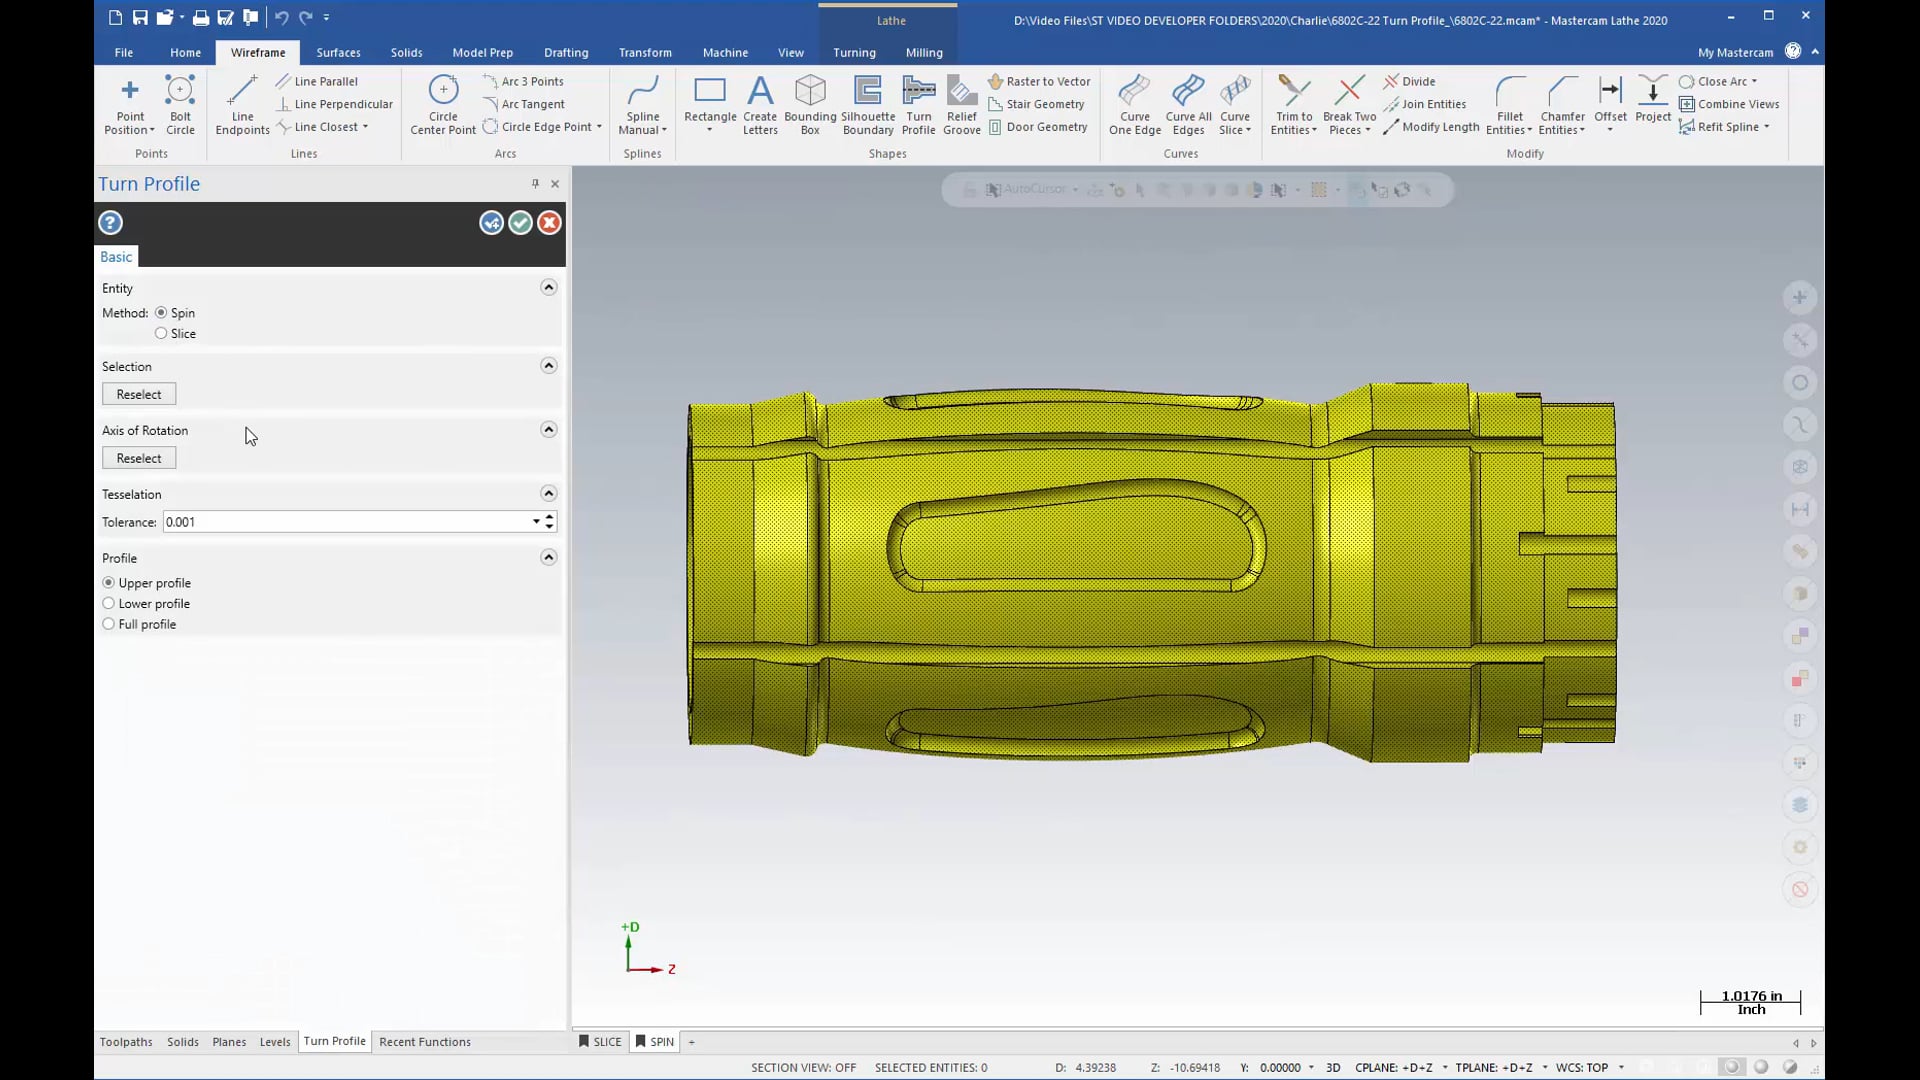Expand the Tesselation section panel
1920x1080 pixels.
(x=549, y=493)
